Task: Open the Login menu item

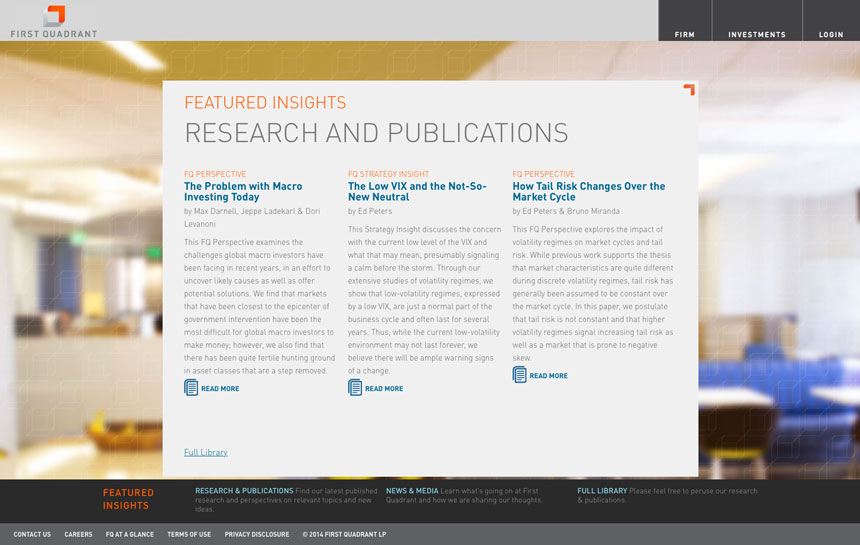Action: (x=831, y=35)
